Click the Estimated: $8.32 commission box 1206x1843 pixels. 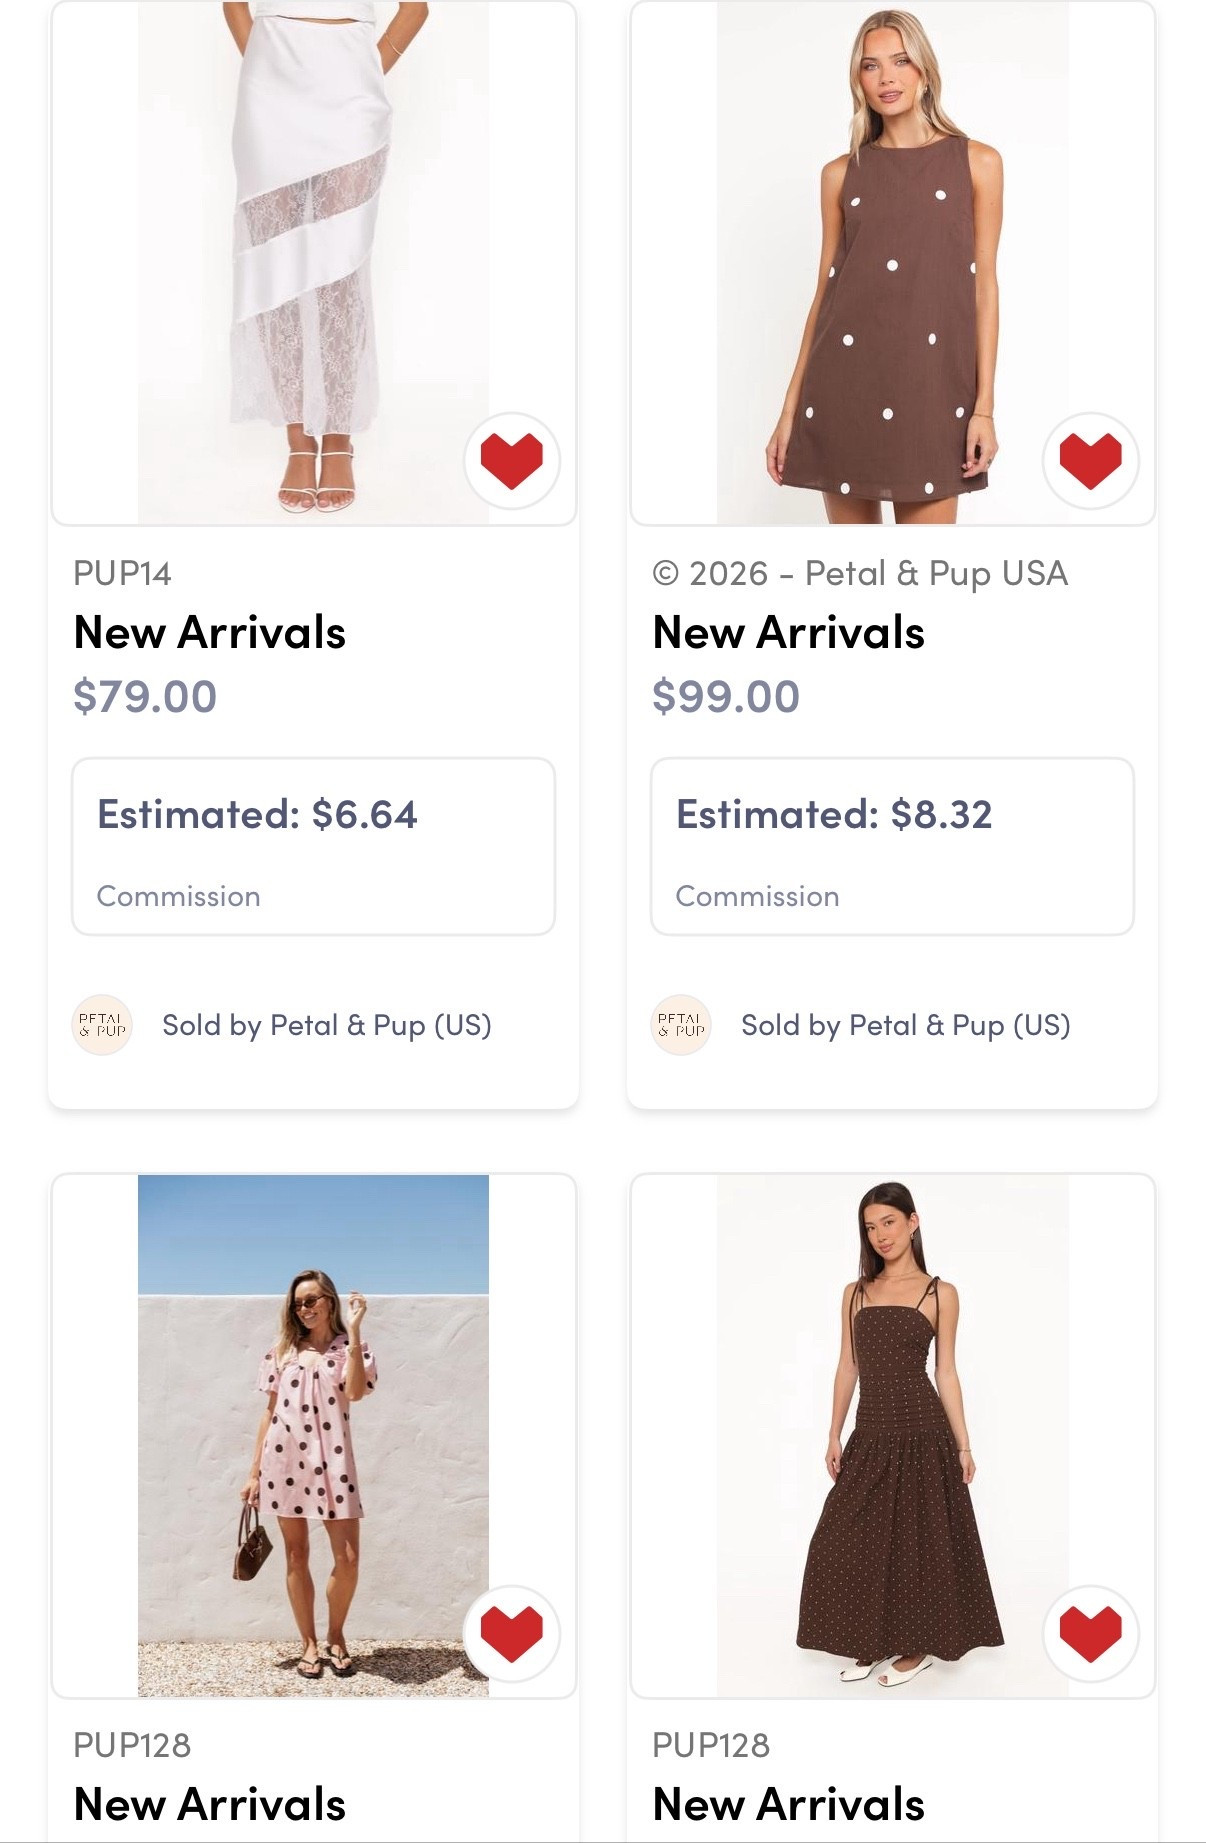click(x=892, y=847)
